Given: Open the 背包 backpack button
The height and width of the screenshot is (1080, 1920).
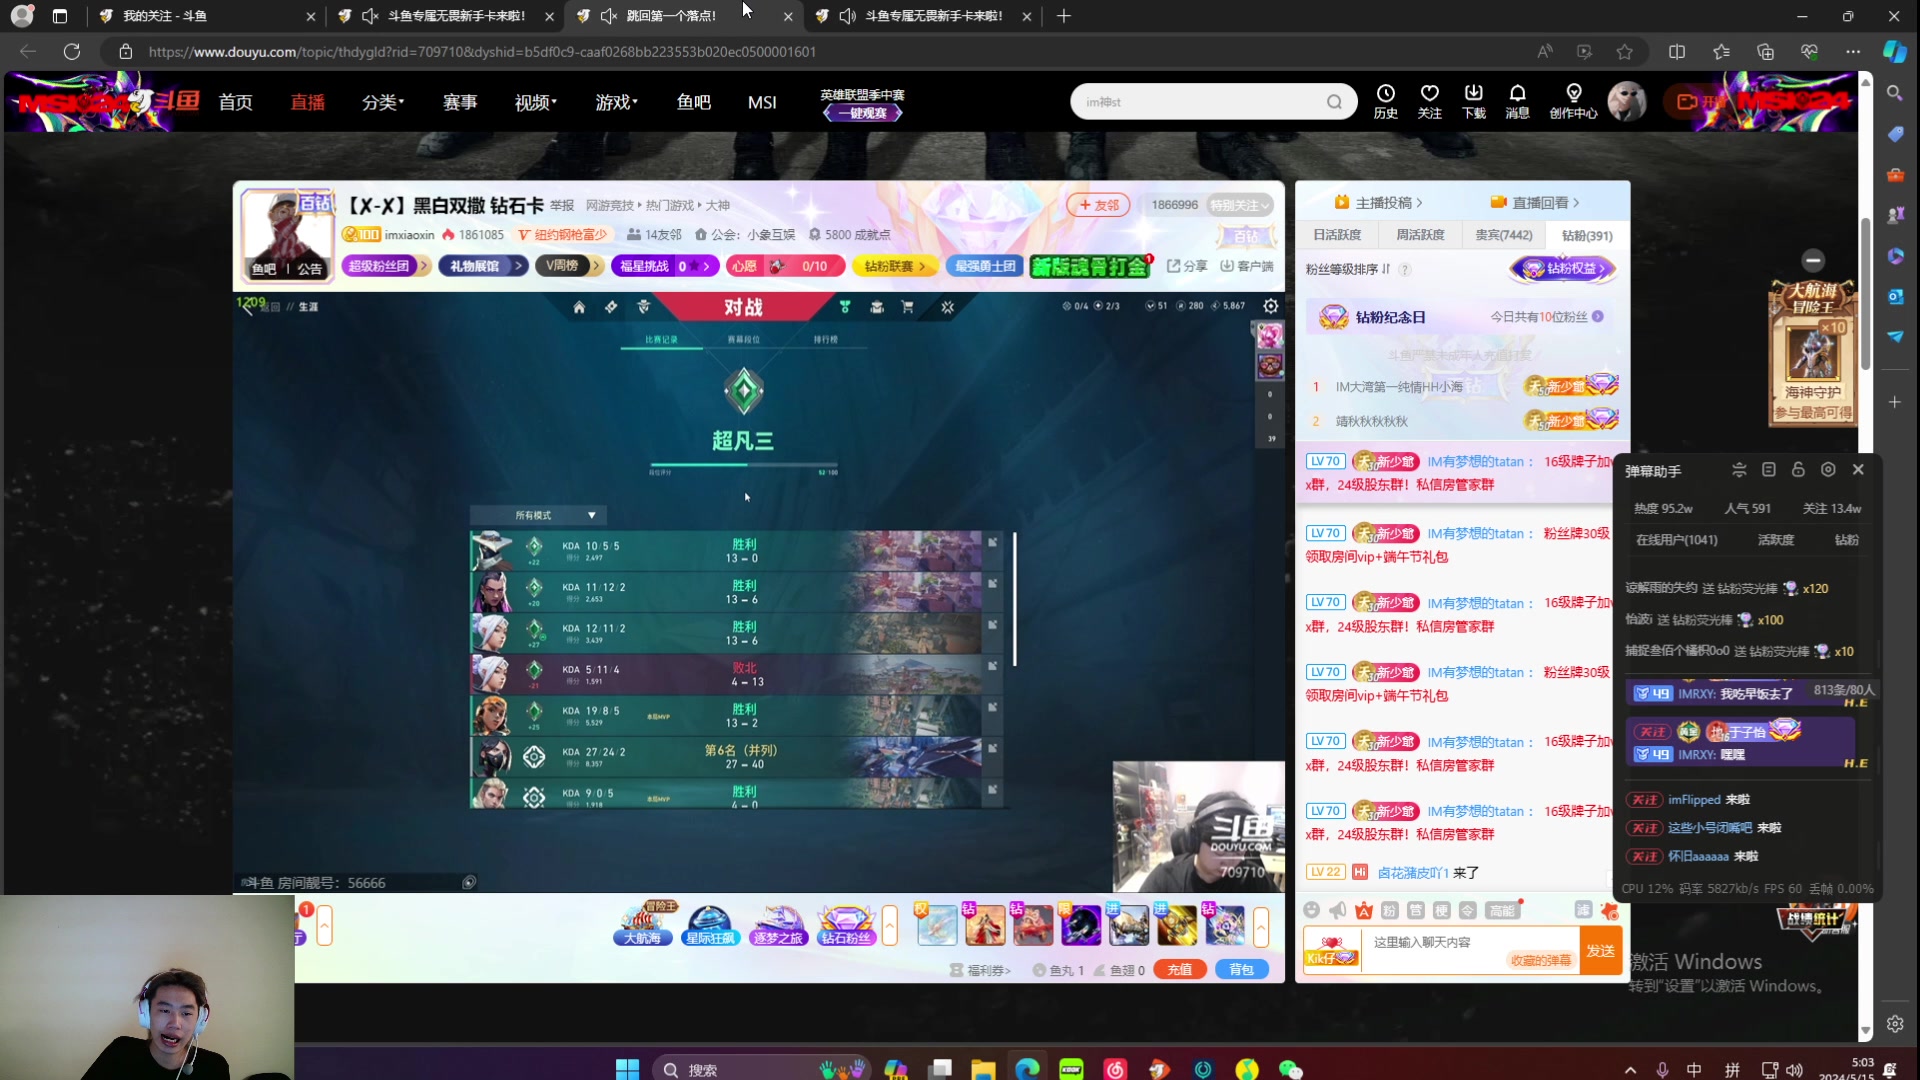Looking at the screenshot, I should pyautogui.click(x=1241, y=969).
